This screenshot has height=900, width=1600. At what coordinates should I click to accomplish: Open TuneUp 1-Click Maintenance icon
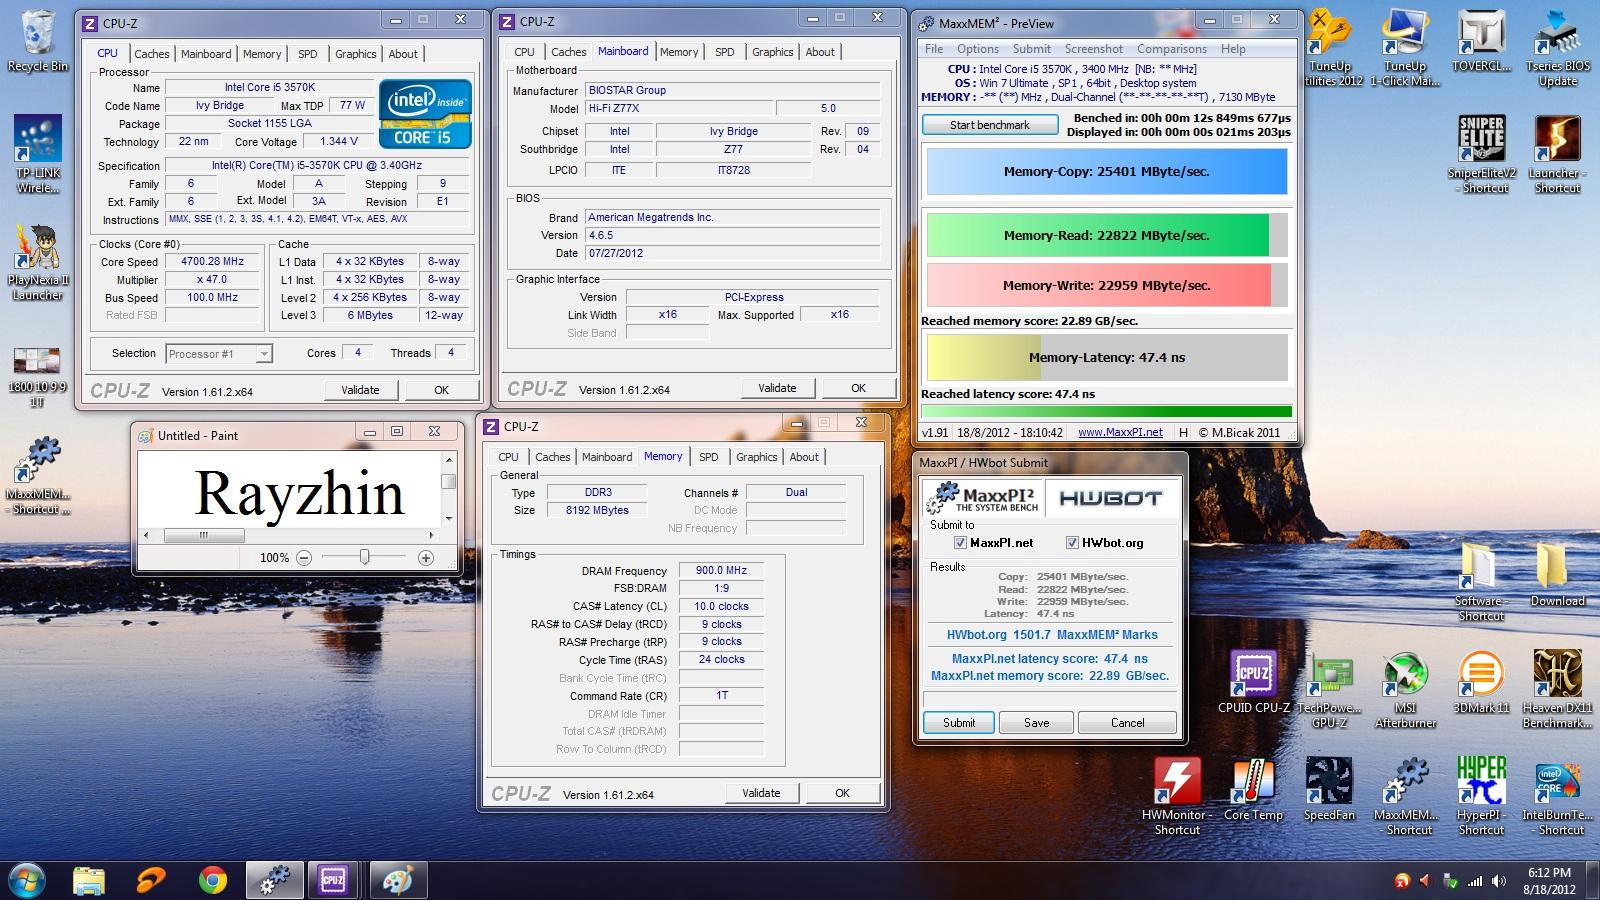tap(1405, 48)
